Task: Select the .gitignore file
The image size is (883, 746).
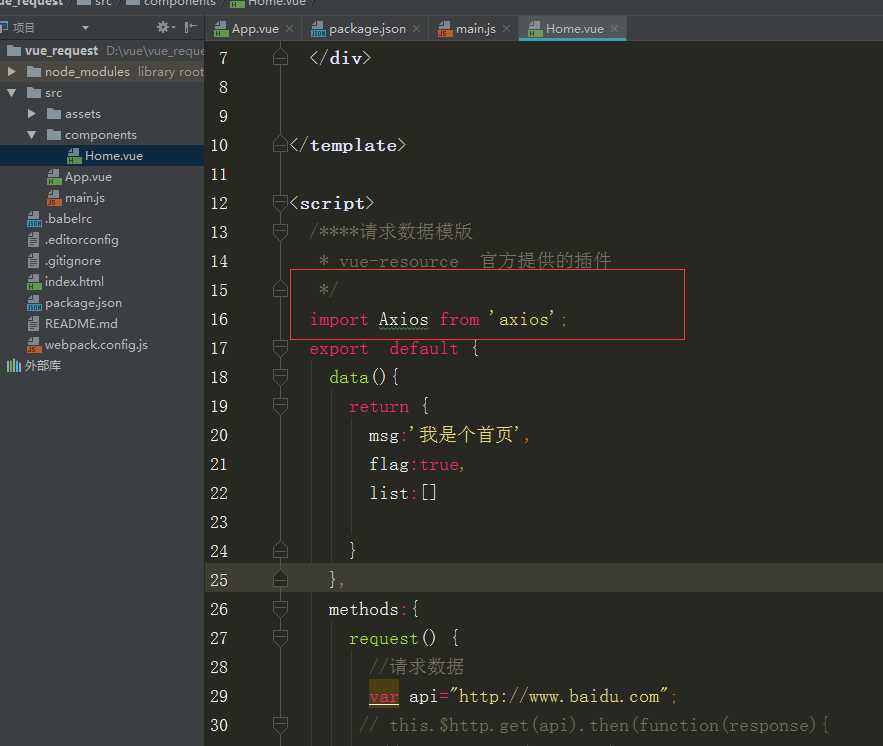Action: point(73,261)
